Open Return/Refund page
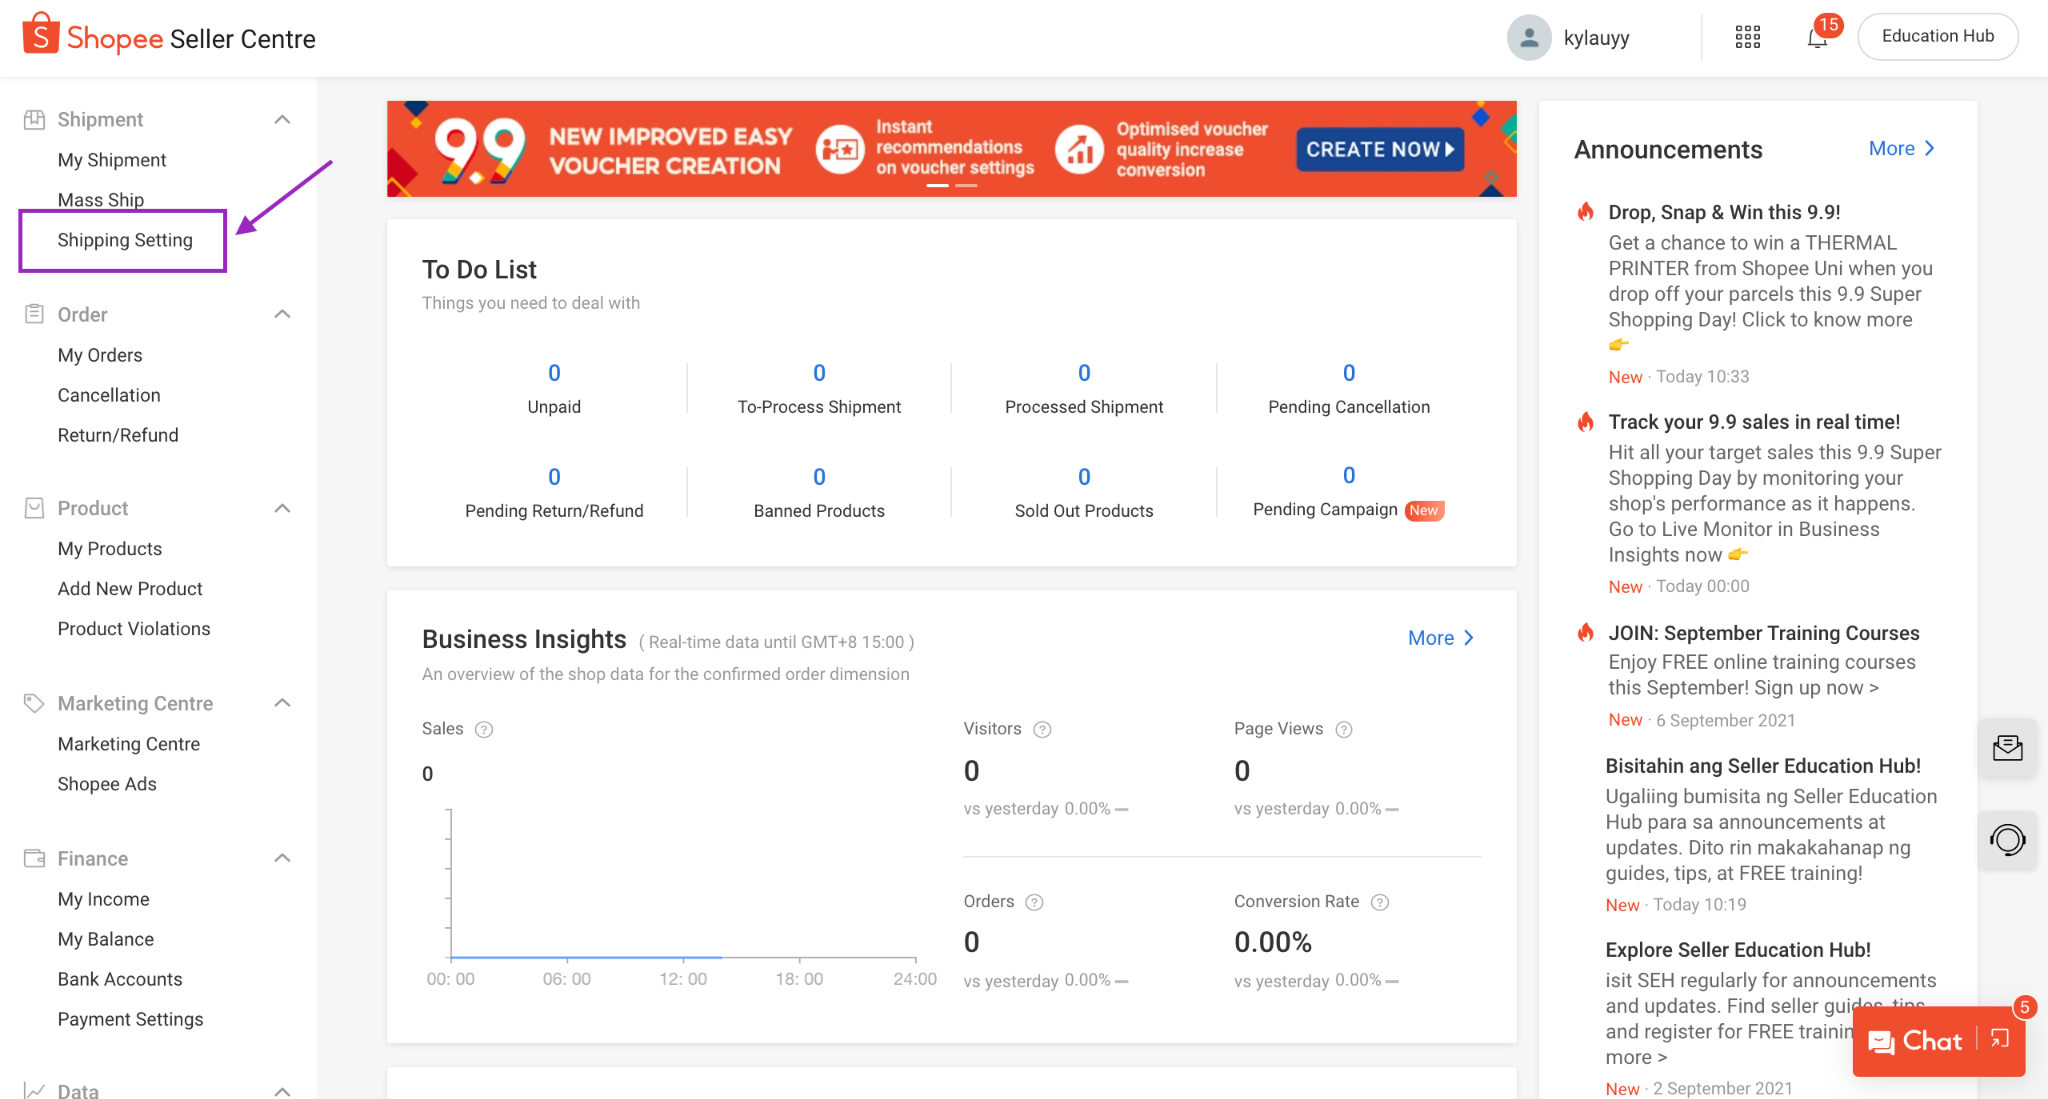 click(x=118, y=435)
